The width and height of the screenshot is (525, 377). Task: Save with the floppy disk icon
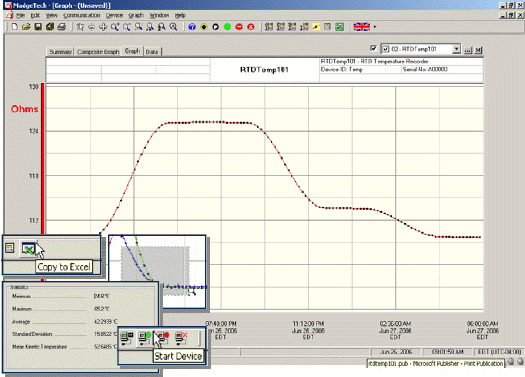pos(38,27)
